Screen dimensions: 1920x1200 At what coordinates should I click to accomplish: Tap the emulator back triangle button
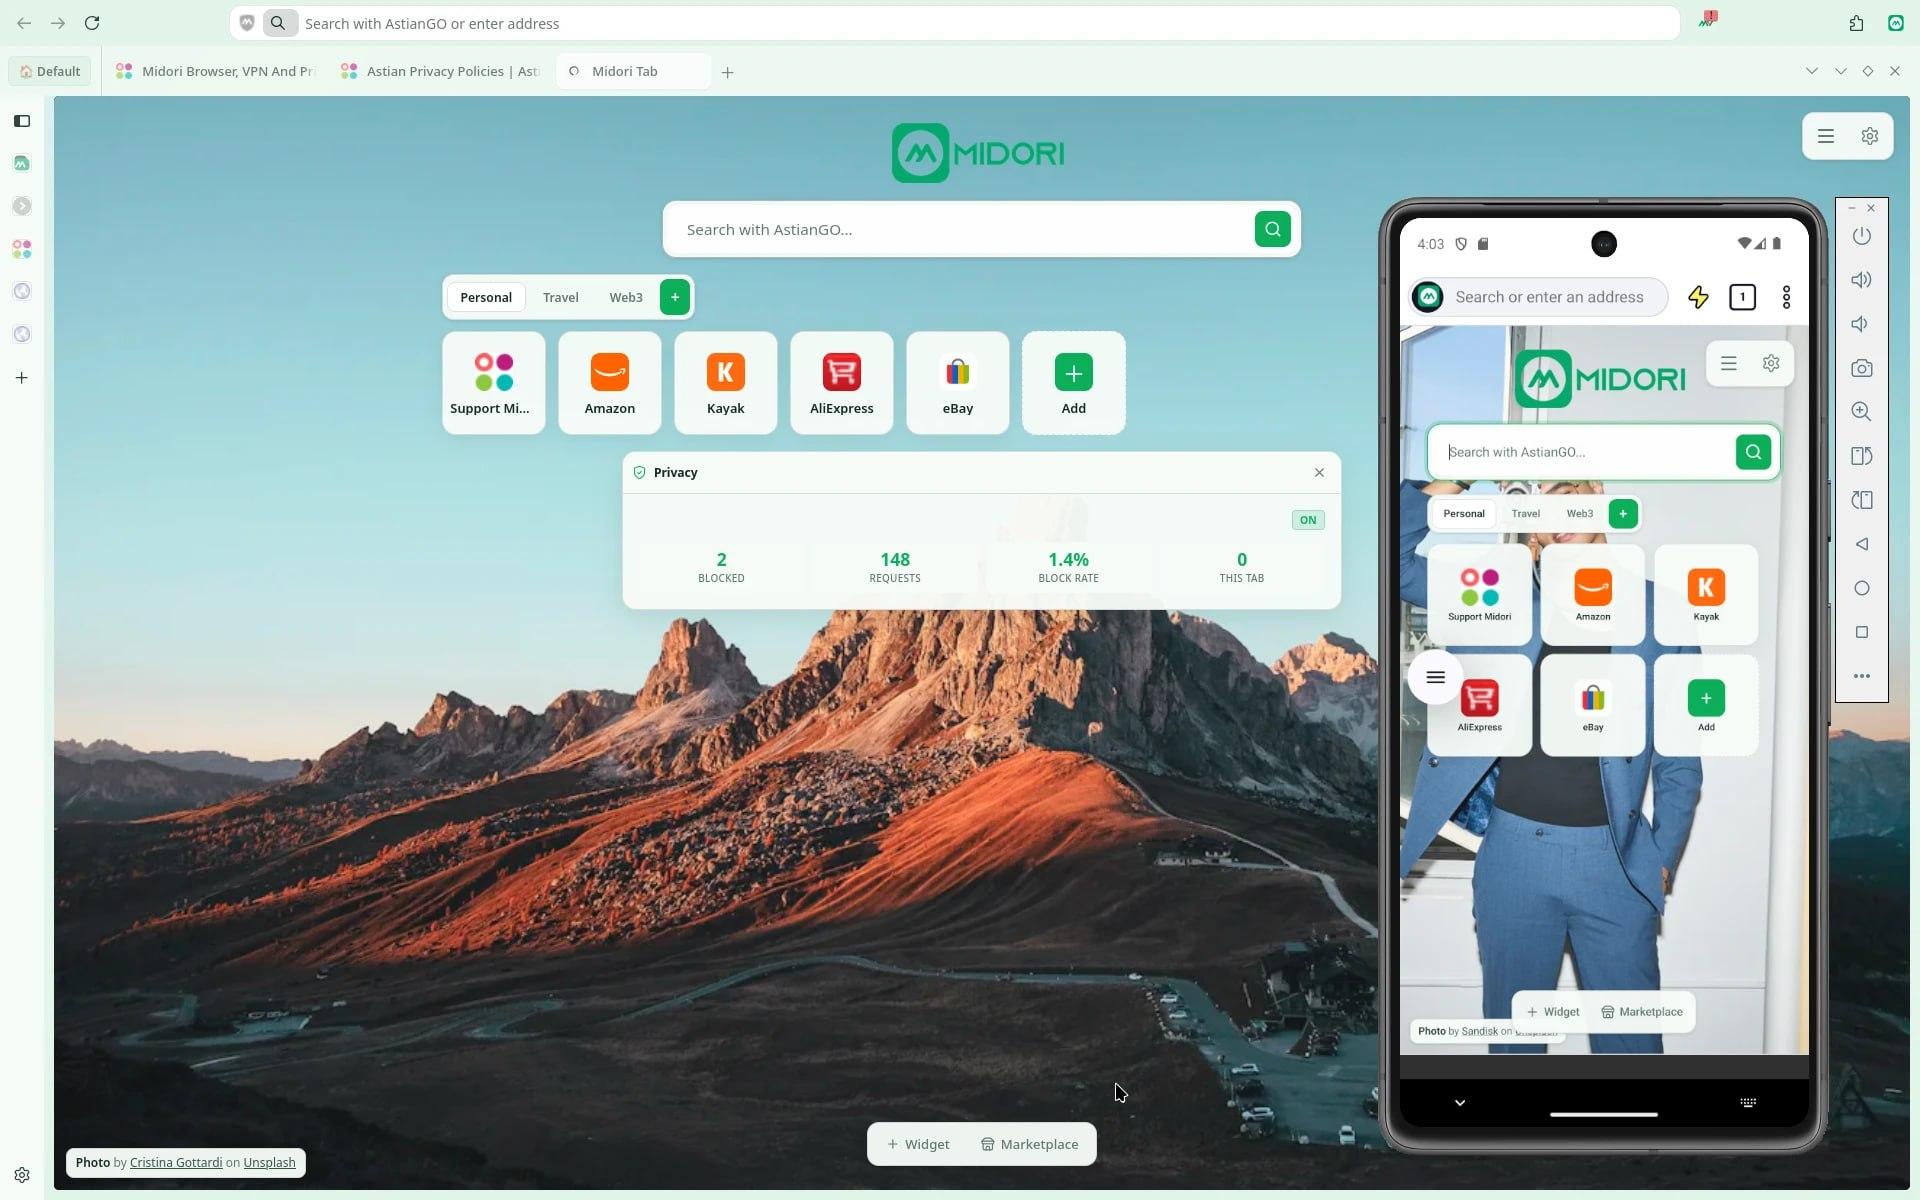point(1861,544)
